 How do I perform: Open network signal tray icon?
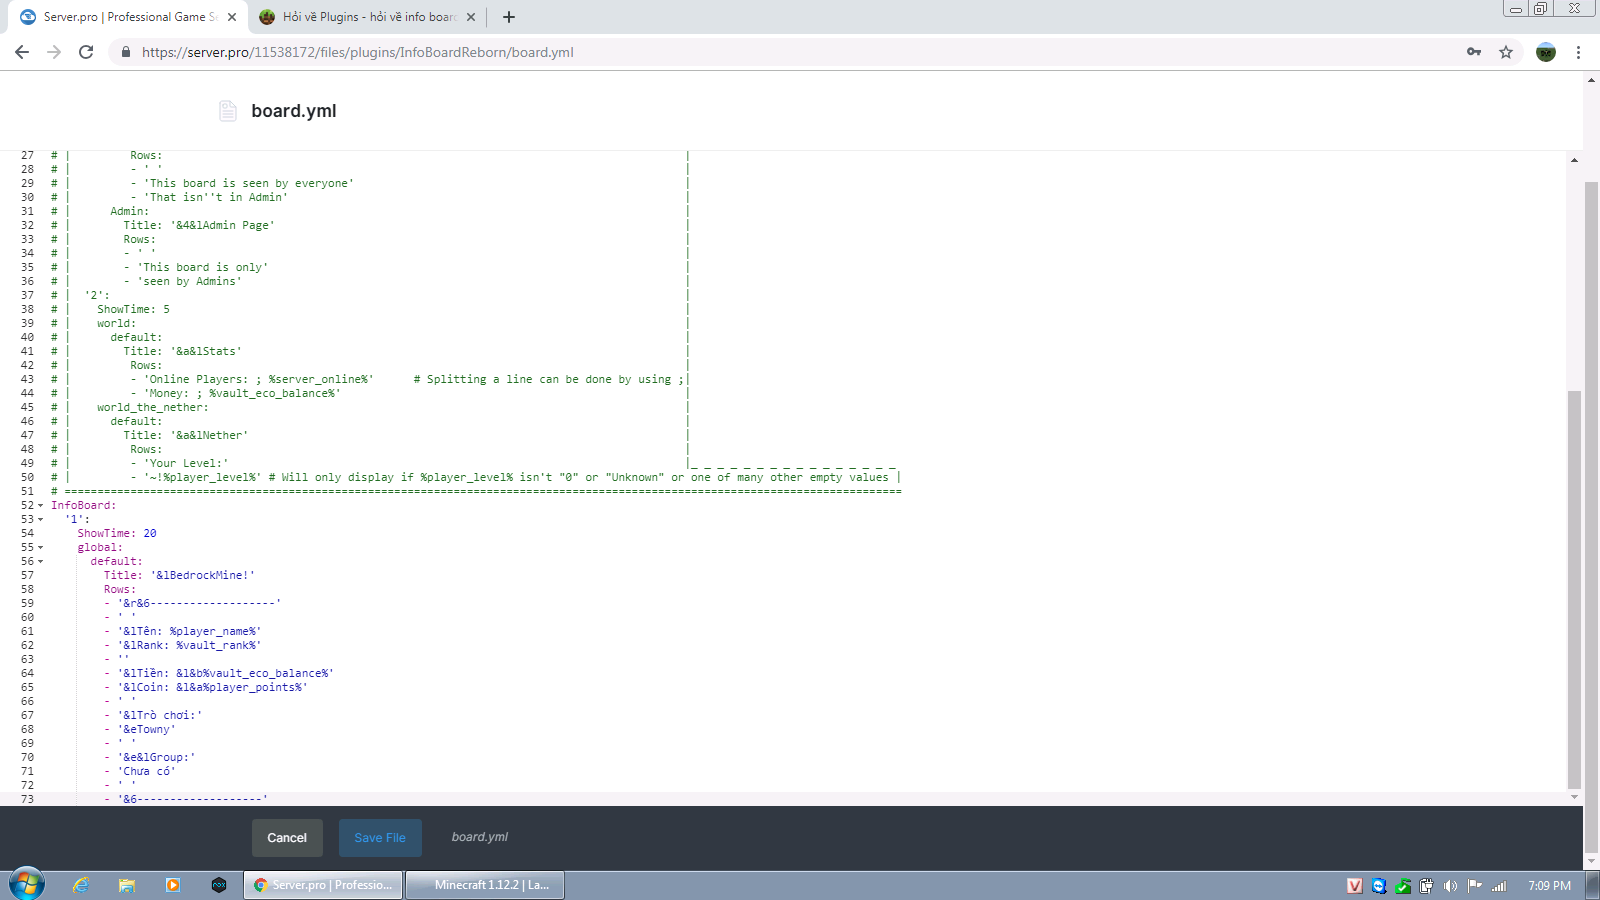1499,886
